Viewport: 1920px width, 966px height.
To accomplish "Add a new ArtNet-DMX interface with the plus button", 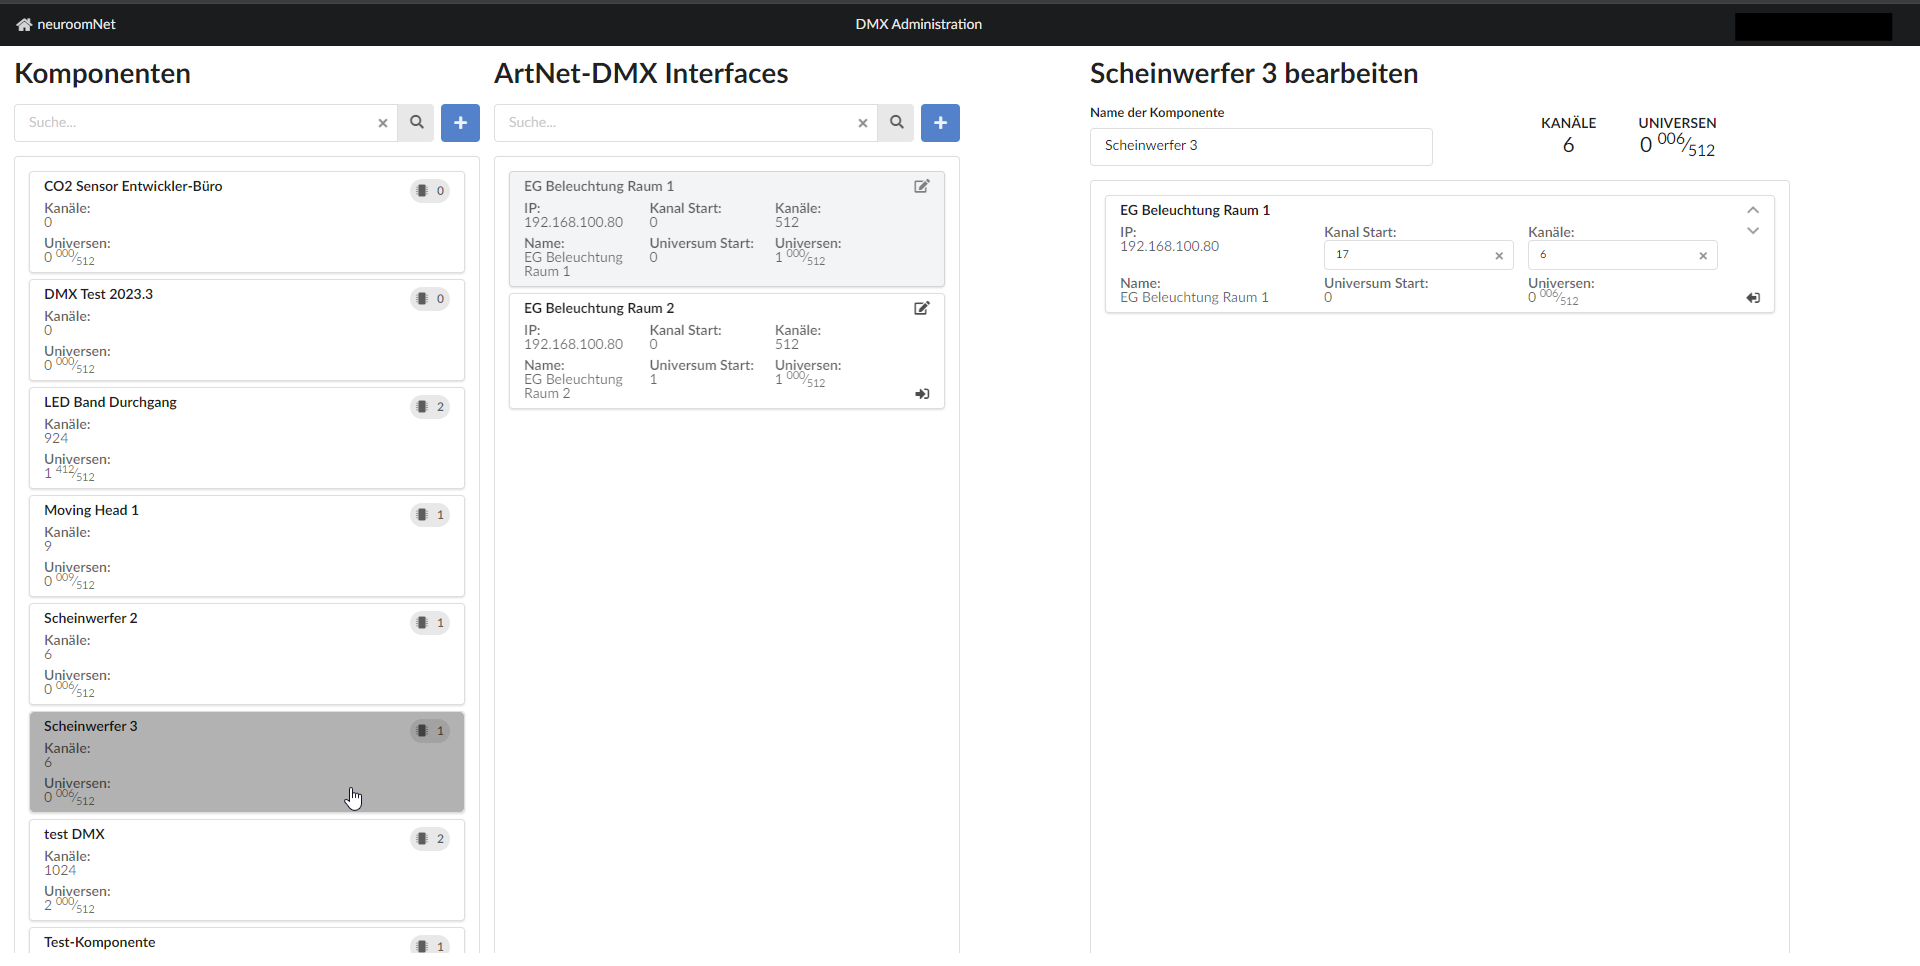I will coord(940,122).
